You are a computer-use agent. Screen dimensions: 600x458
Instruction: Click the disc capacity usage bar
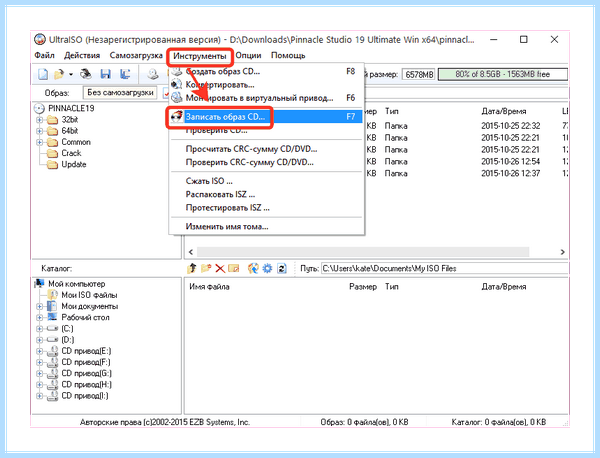tap(502, 74)
